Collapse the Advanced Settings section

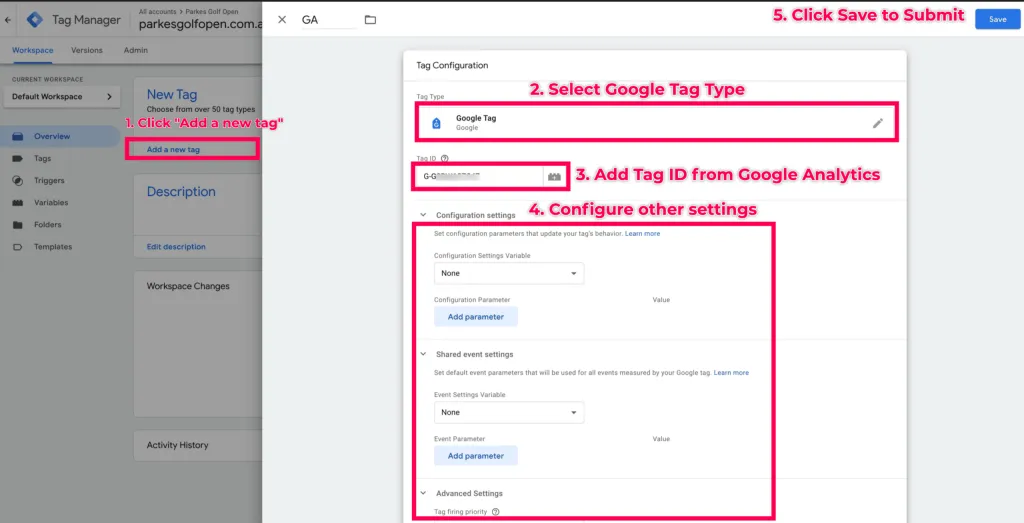pyautogui.click(x=423, y=493)
